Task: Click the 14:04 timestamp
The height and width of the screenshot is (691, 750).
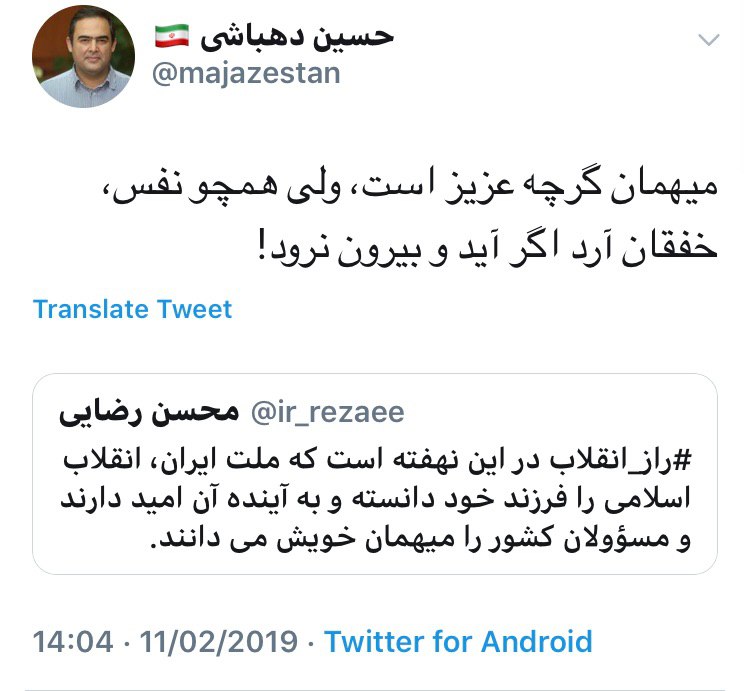Action: 72,642
